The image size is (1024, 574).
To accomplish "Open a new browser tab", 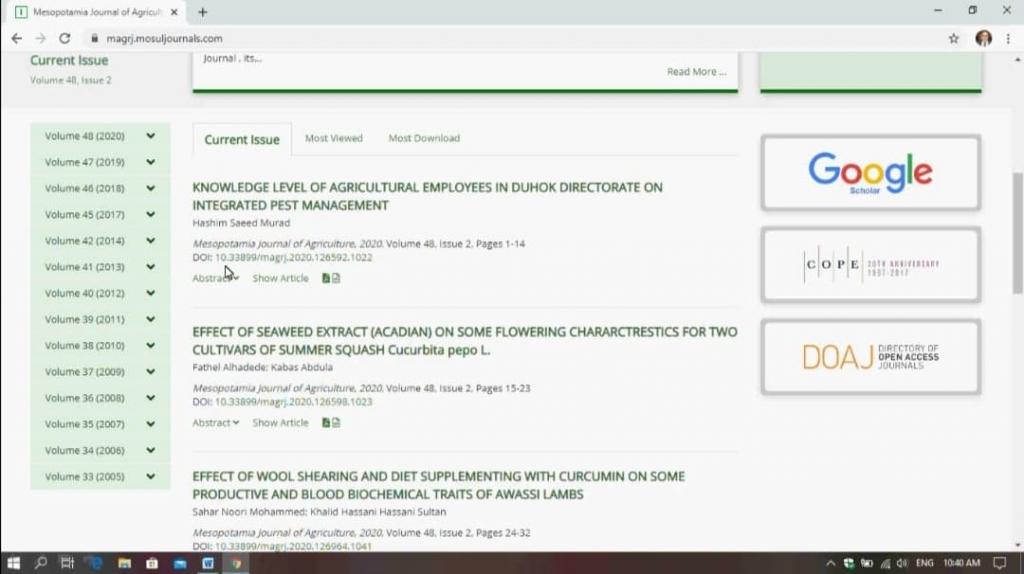I will (203, 12).
